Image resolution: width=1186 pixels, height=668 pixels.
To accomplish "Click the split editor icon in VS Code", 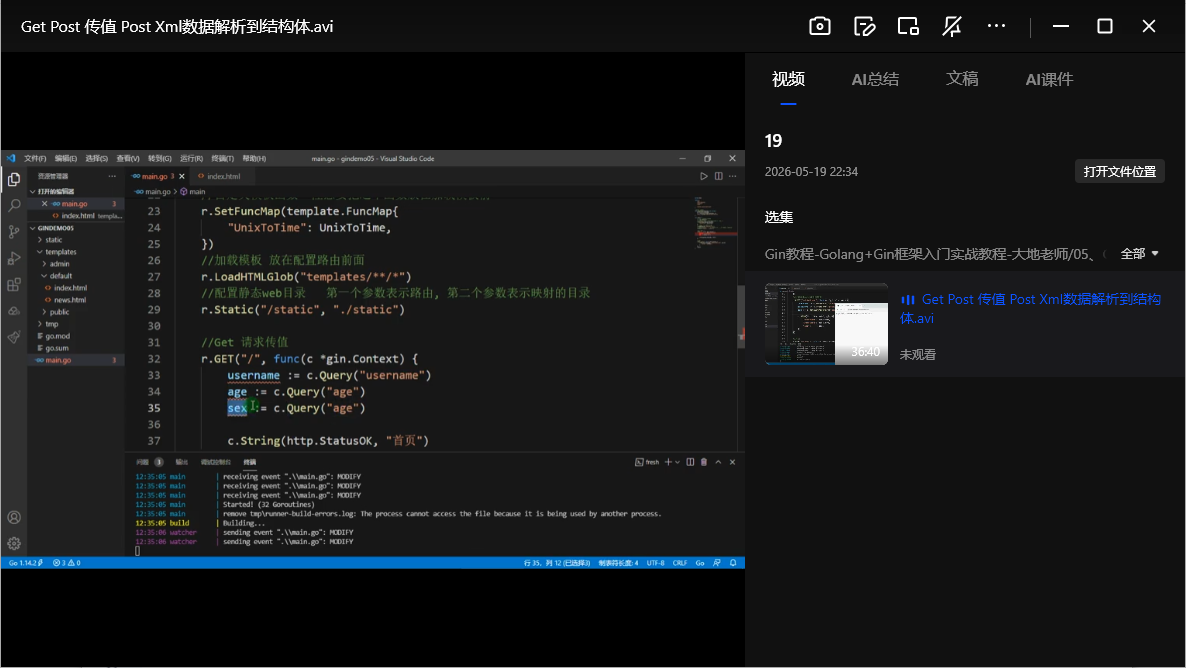I will [x=719, y=176].
